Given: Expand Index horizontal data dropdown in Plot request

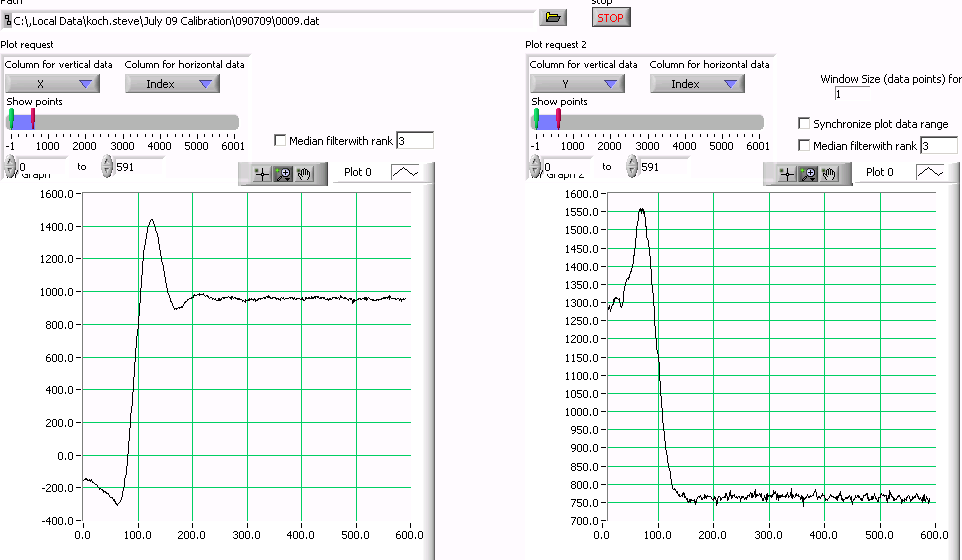Looking at the screenshot, I should tap(172, 84).
